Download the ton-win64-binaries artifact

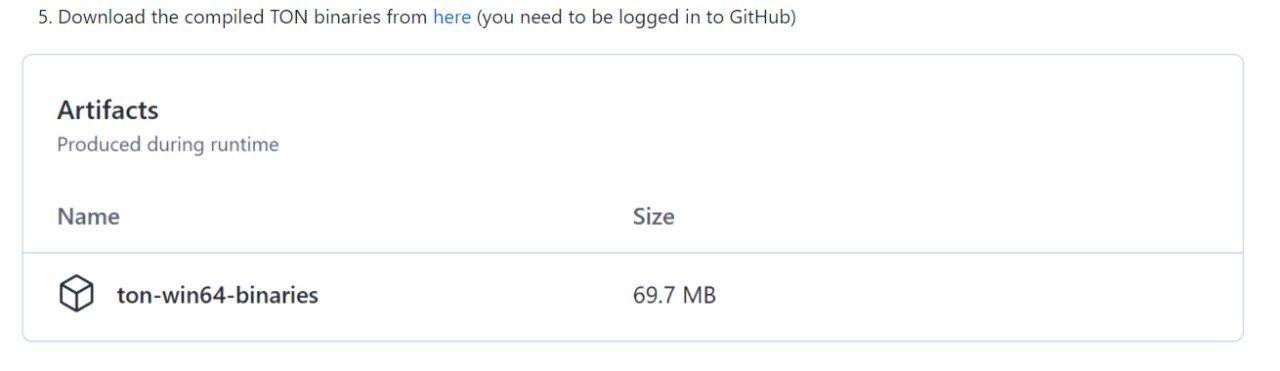tap(217, 295)
